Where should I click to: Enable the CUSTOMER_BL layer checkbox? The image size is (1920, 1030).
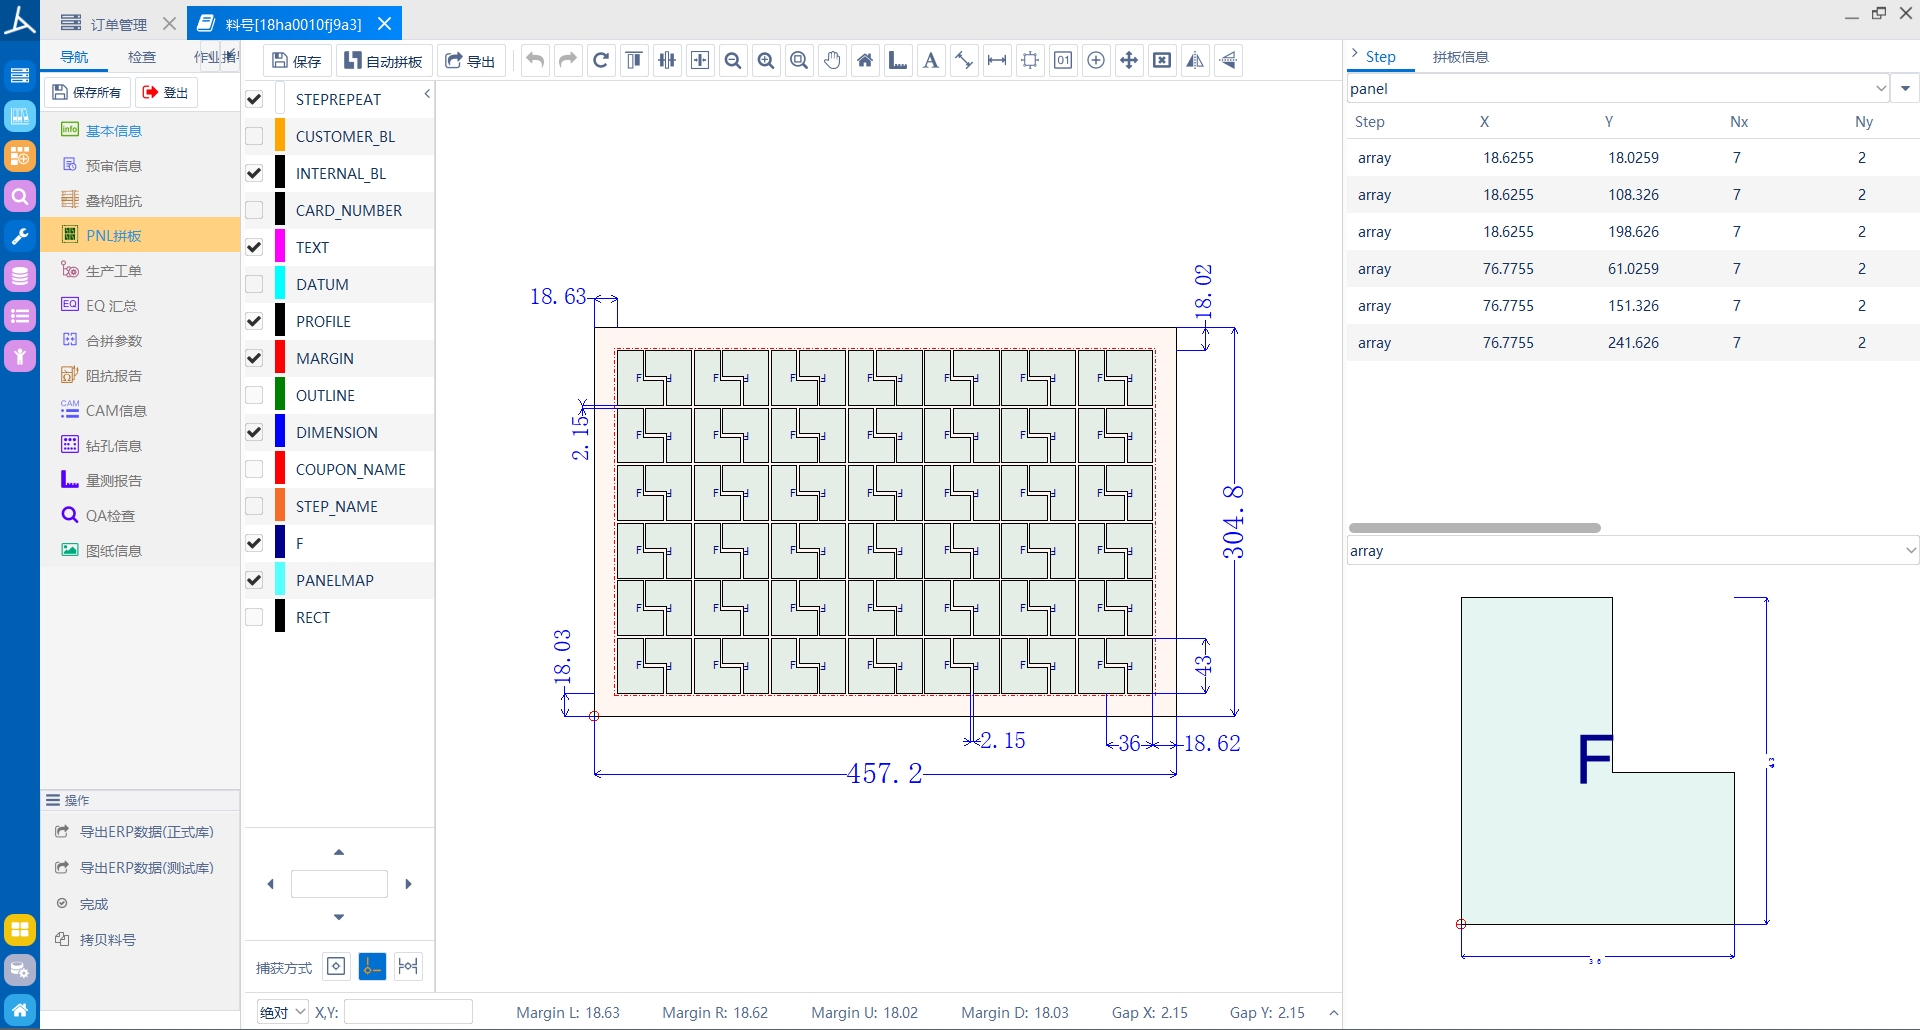click(254, 136)
